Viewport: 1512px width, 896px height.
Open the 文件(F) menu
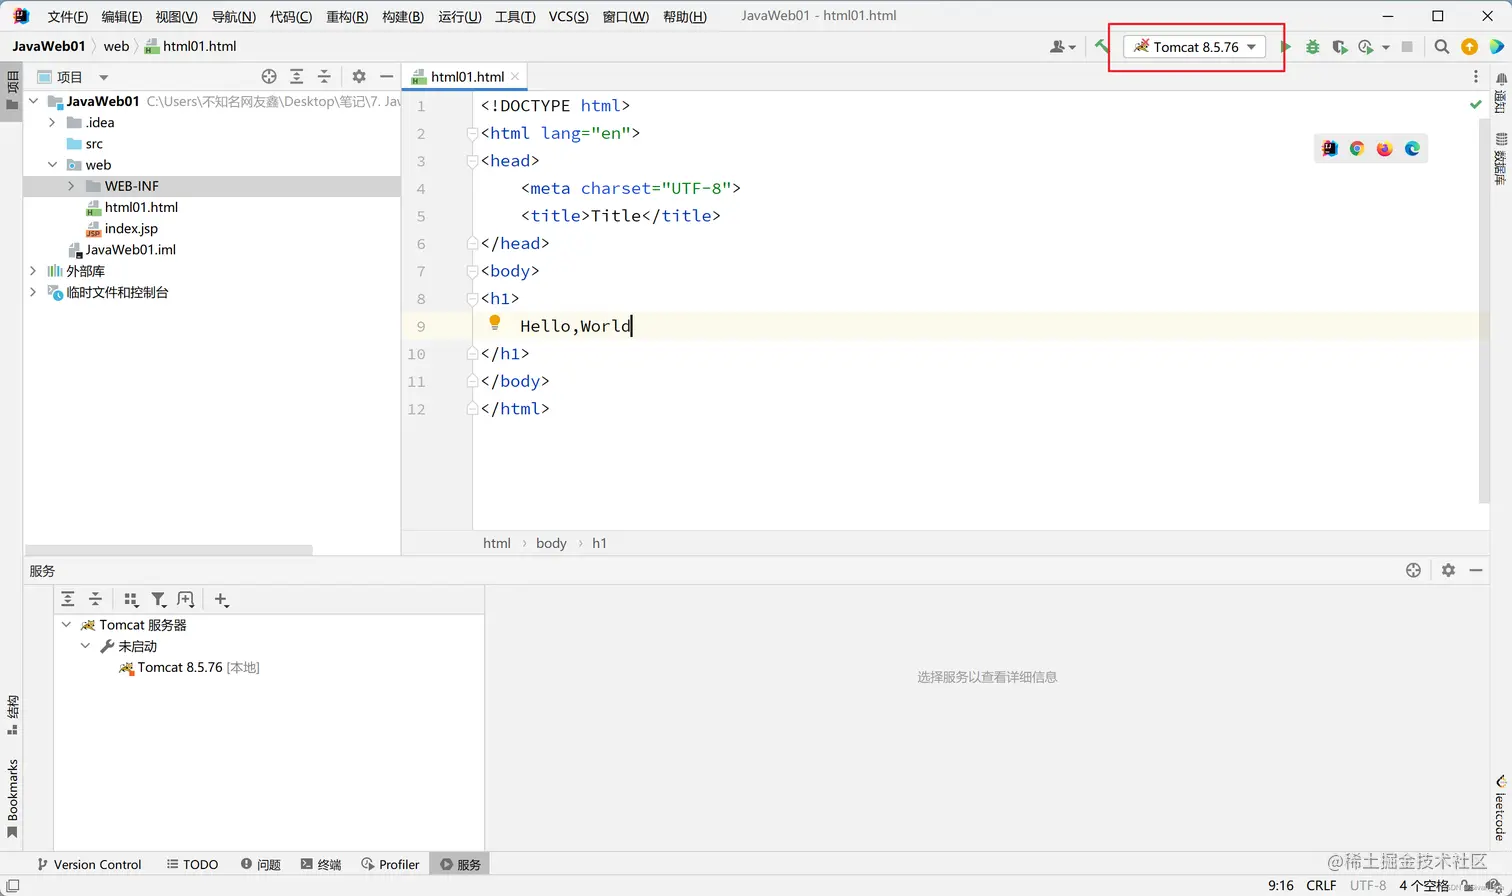click(x=68, y=16)
